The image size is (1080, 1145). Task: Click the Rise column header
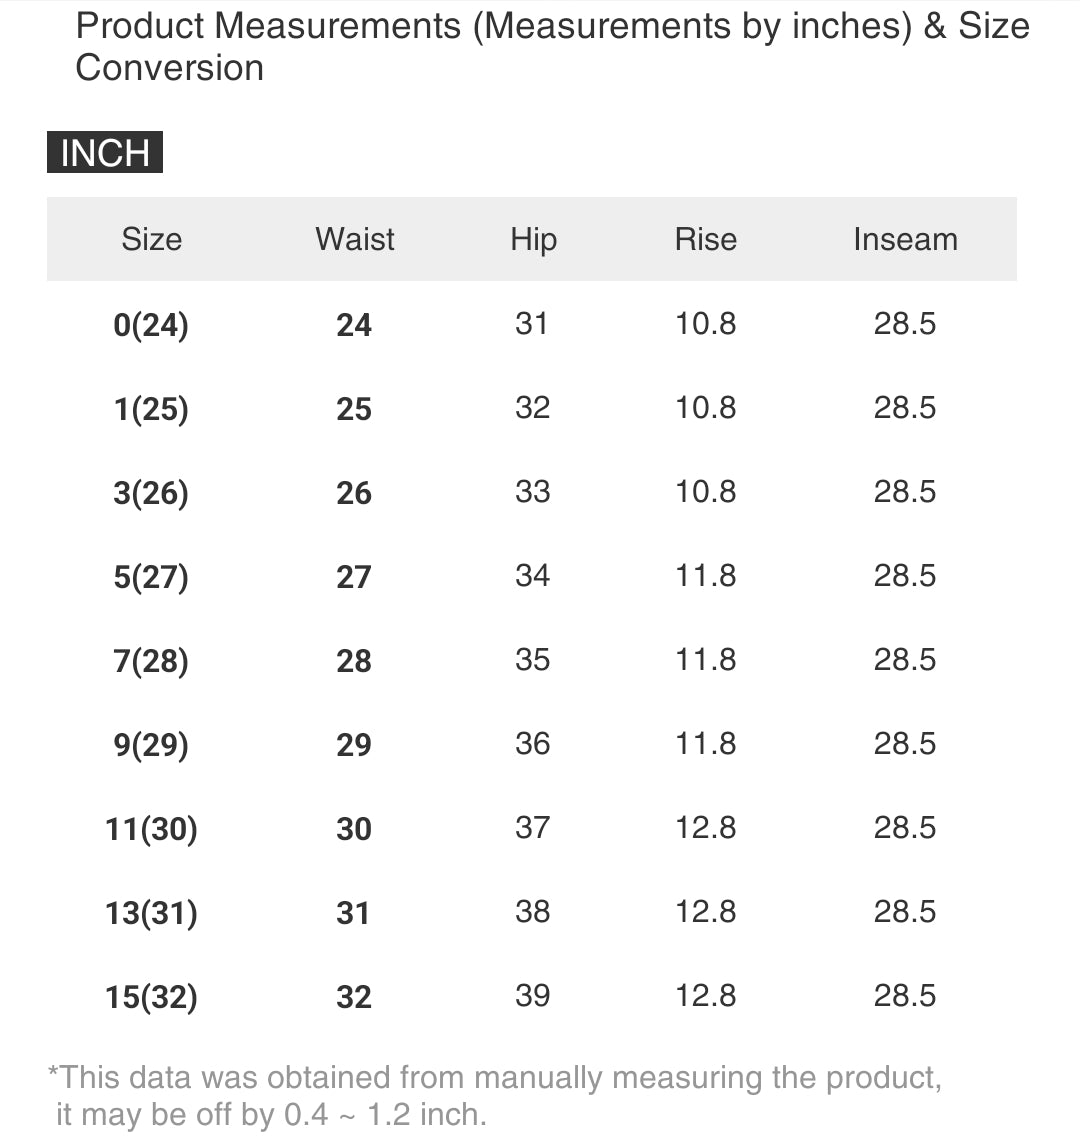tap(706, 239)
